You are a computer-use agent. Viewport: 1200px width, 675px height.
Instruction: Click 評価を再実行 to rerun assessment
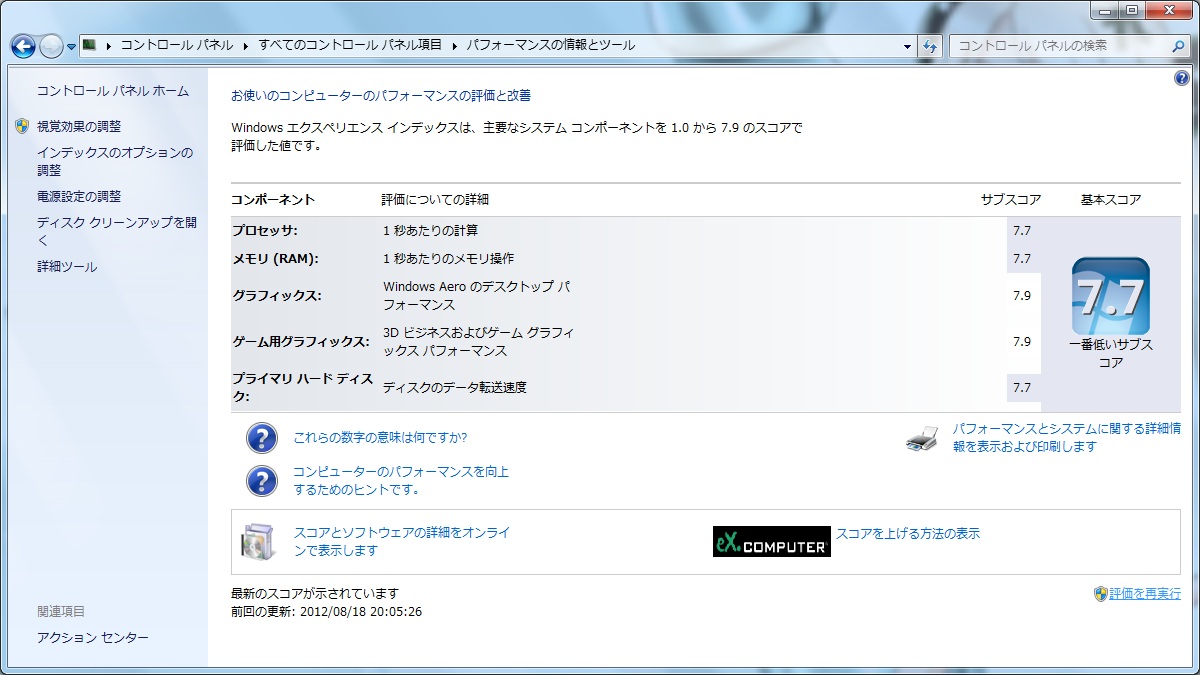coord(1145,594)
